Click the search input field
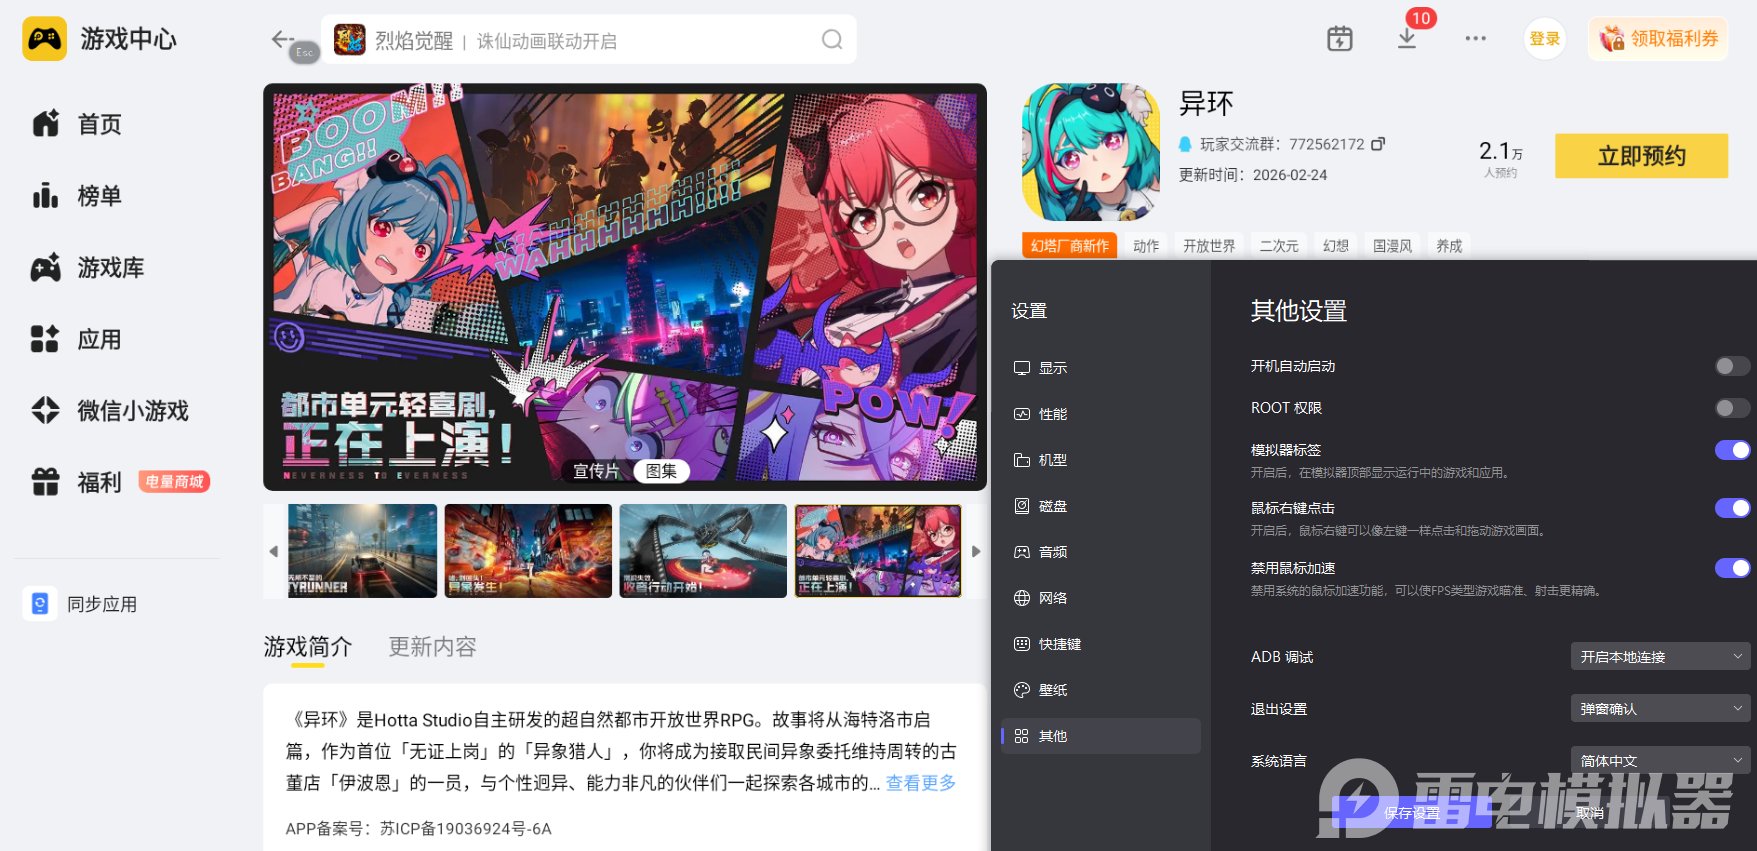Image resolution: width=1757 pixels, height=851 pixels. pos(589,40)
